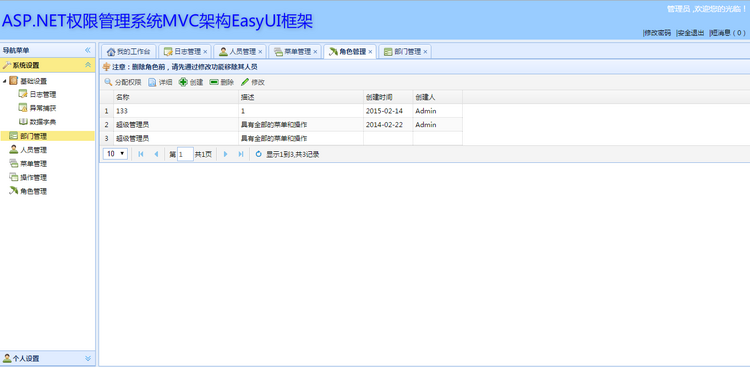Click the 菜单管理 tab icon
This screenshot has height=367, width=750.
(x=278, y=52)
